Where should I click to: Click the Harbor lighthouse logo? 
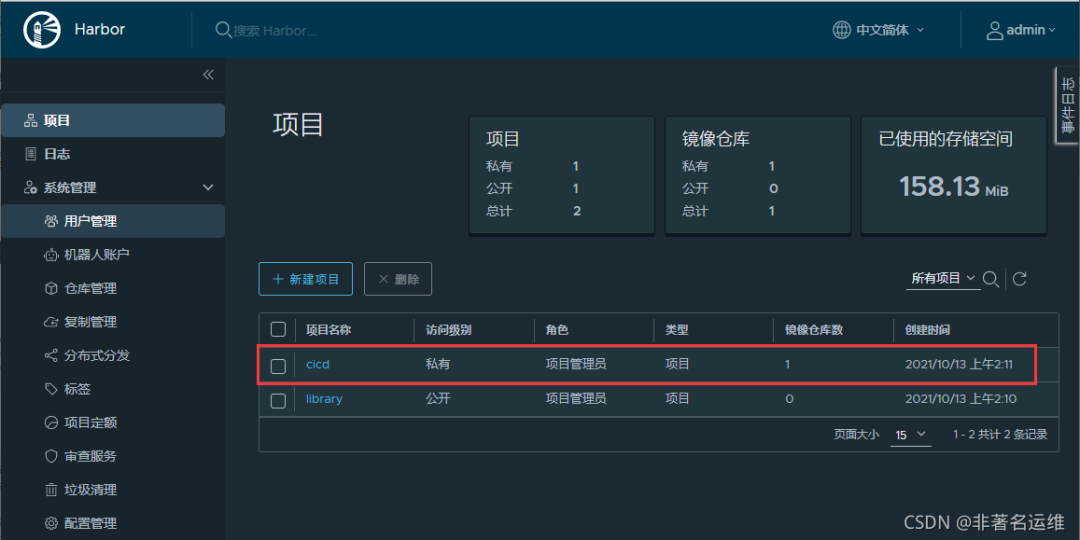click(42, 30)
